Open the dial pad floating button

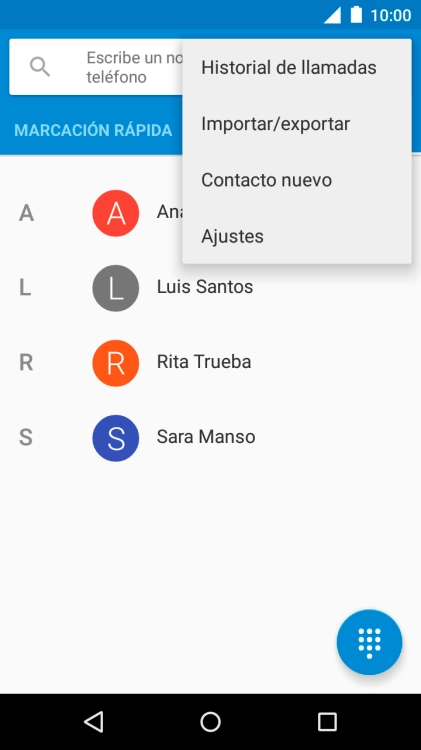coord(369,642)
